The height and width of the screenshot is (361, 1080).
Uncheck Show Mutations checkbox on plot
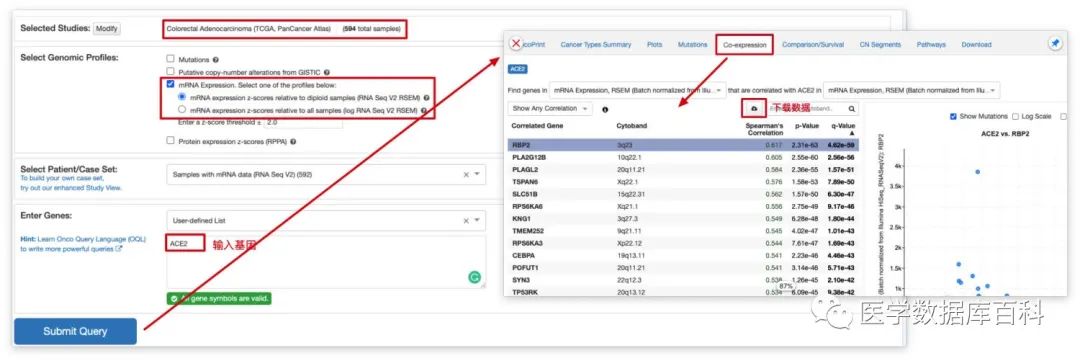[x=953, y=116]
